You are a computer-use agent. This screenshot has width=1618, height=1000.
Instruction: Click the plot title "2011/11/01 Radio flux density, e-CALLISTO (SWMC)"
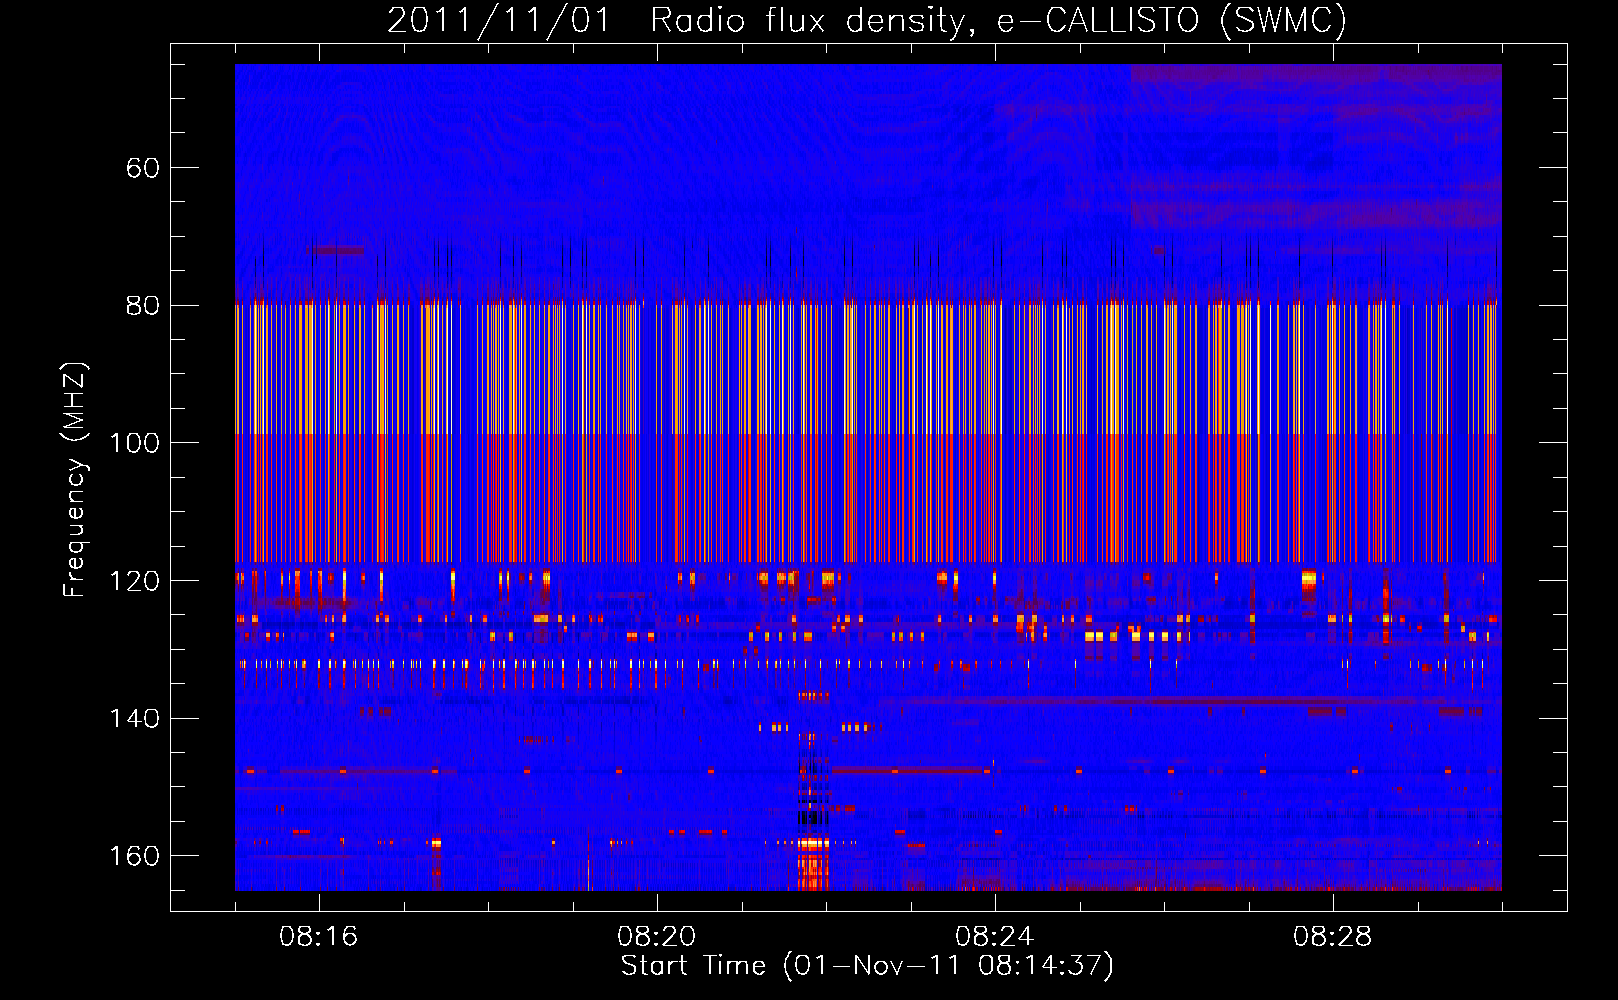867,20
